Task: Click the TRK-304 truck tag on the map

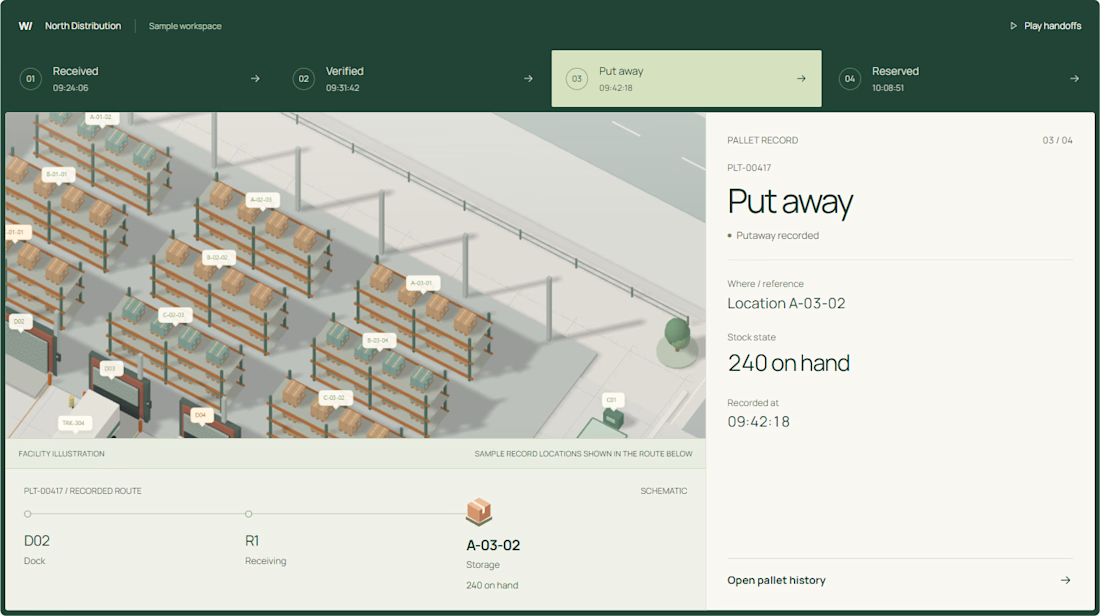Action: click(74, 423)
